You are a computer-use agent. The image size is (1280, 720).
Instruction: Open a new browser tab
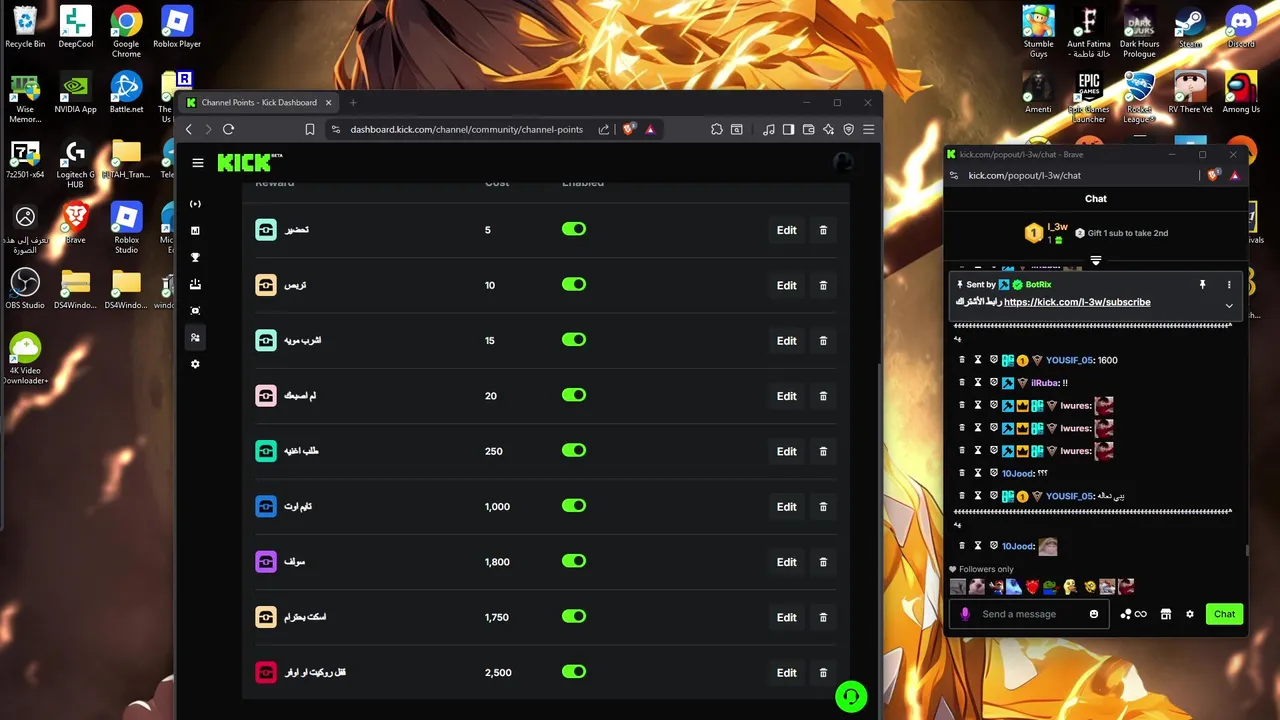pos(353,102)
